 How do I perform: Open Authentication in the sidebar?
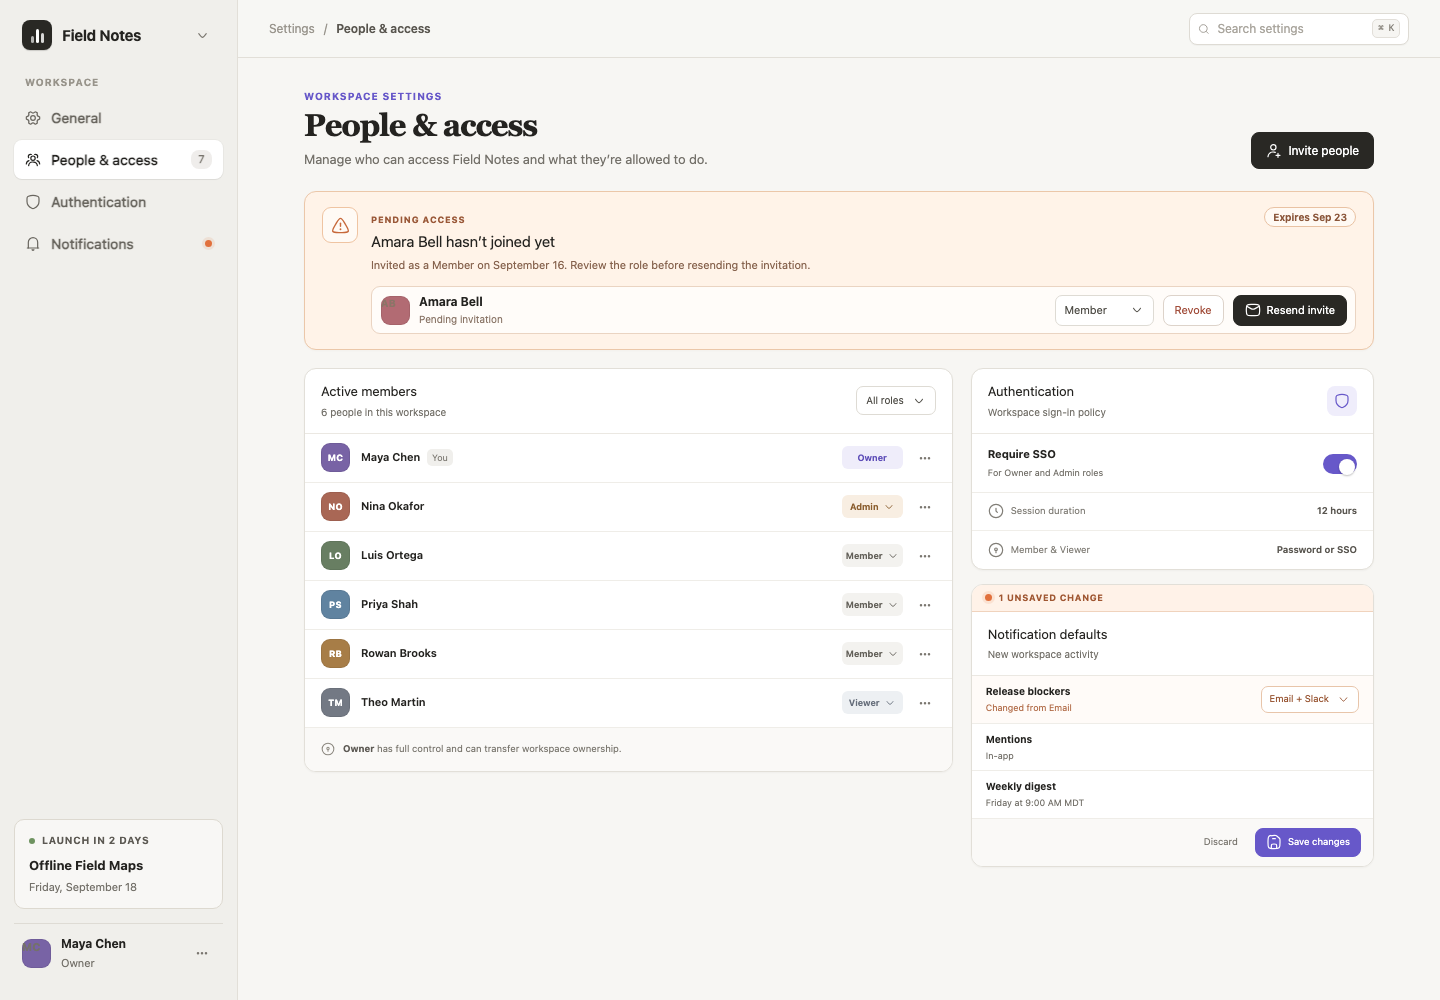pos(118,202)
